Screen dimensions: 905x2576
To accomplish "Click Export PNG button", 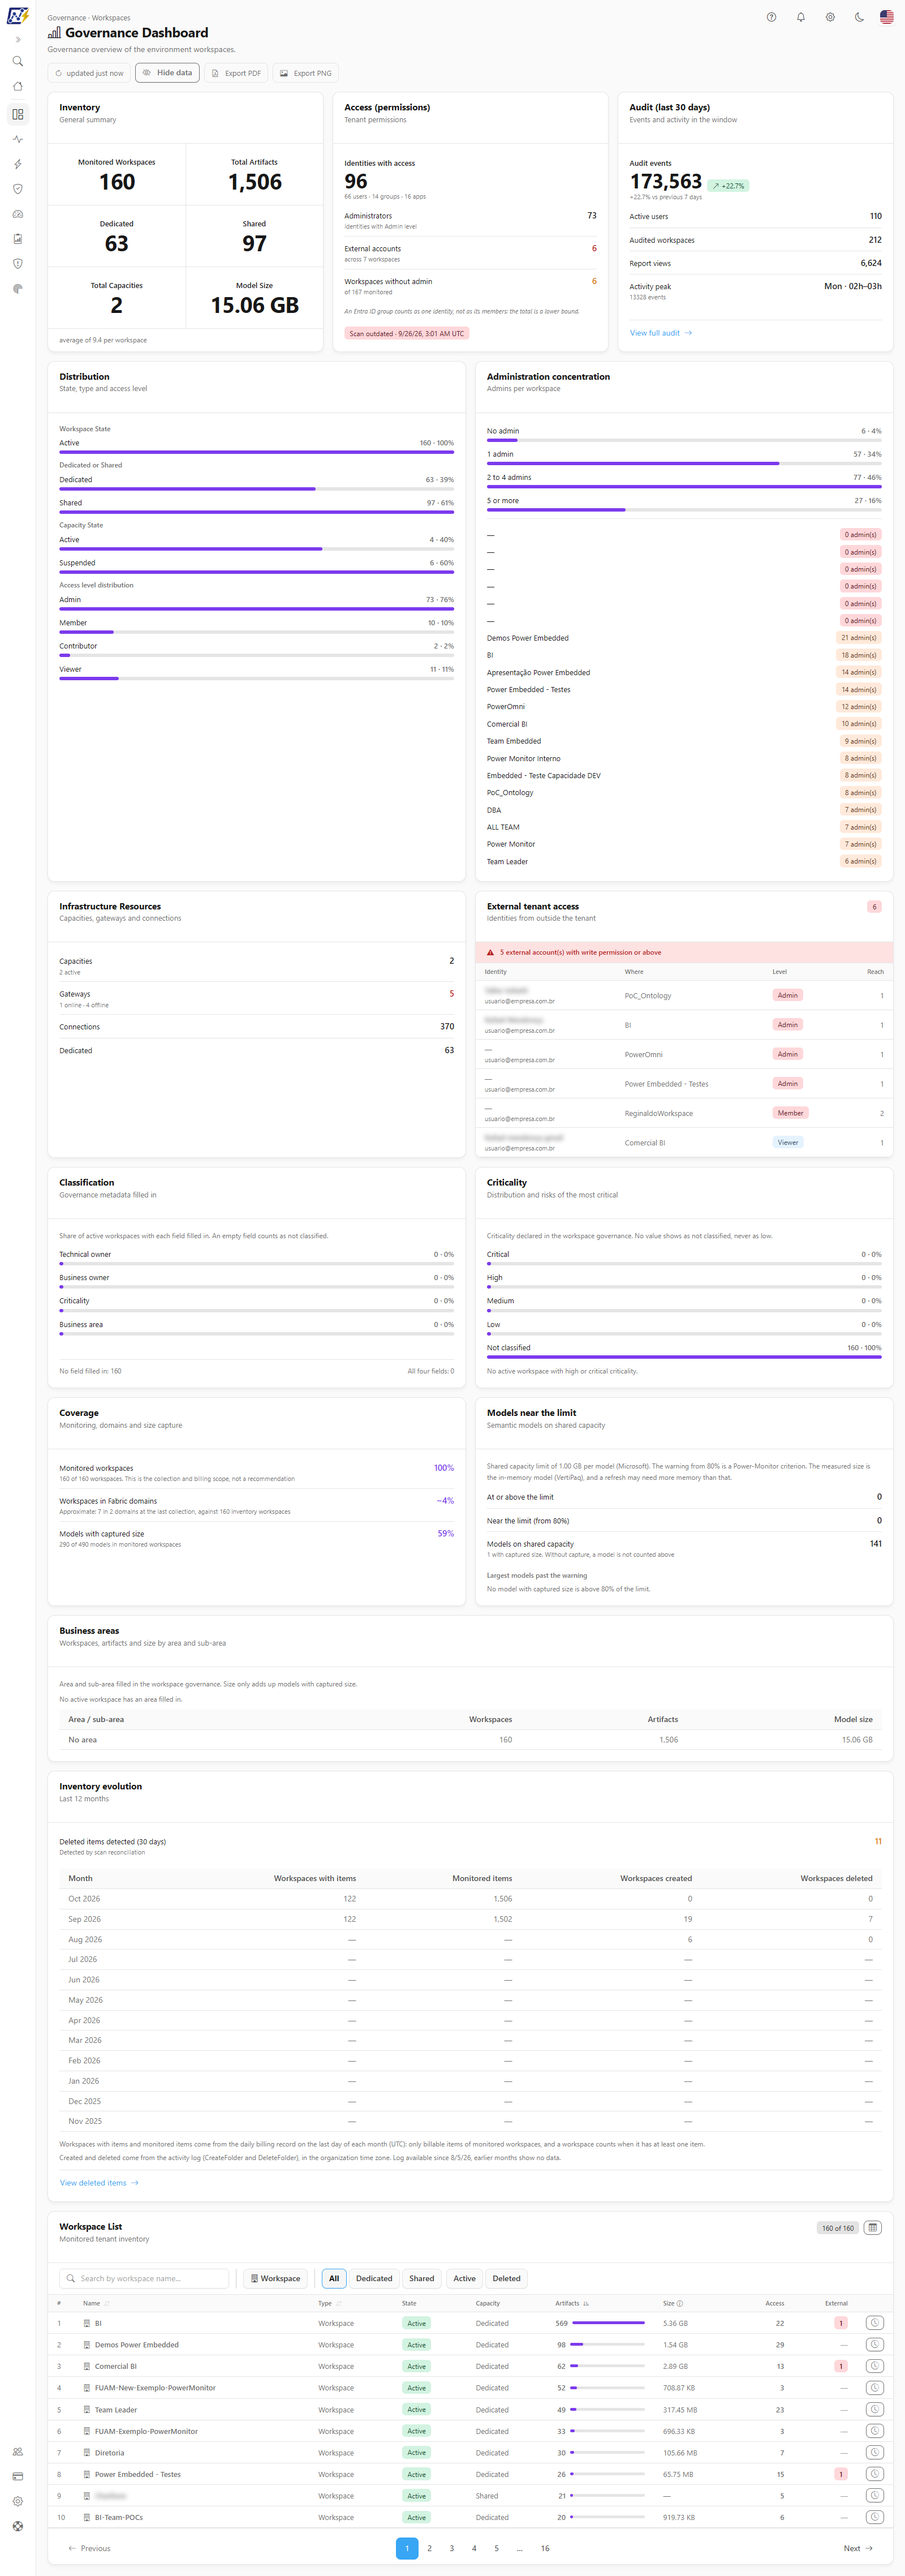I will 305,73.
